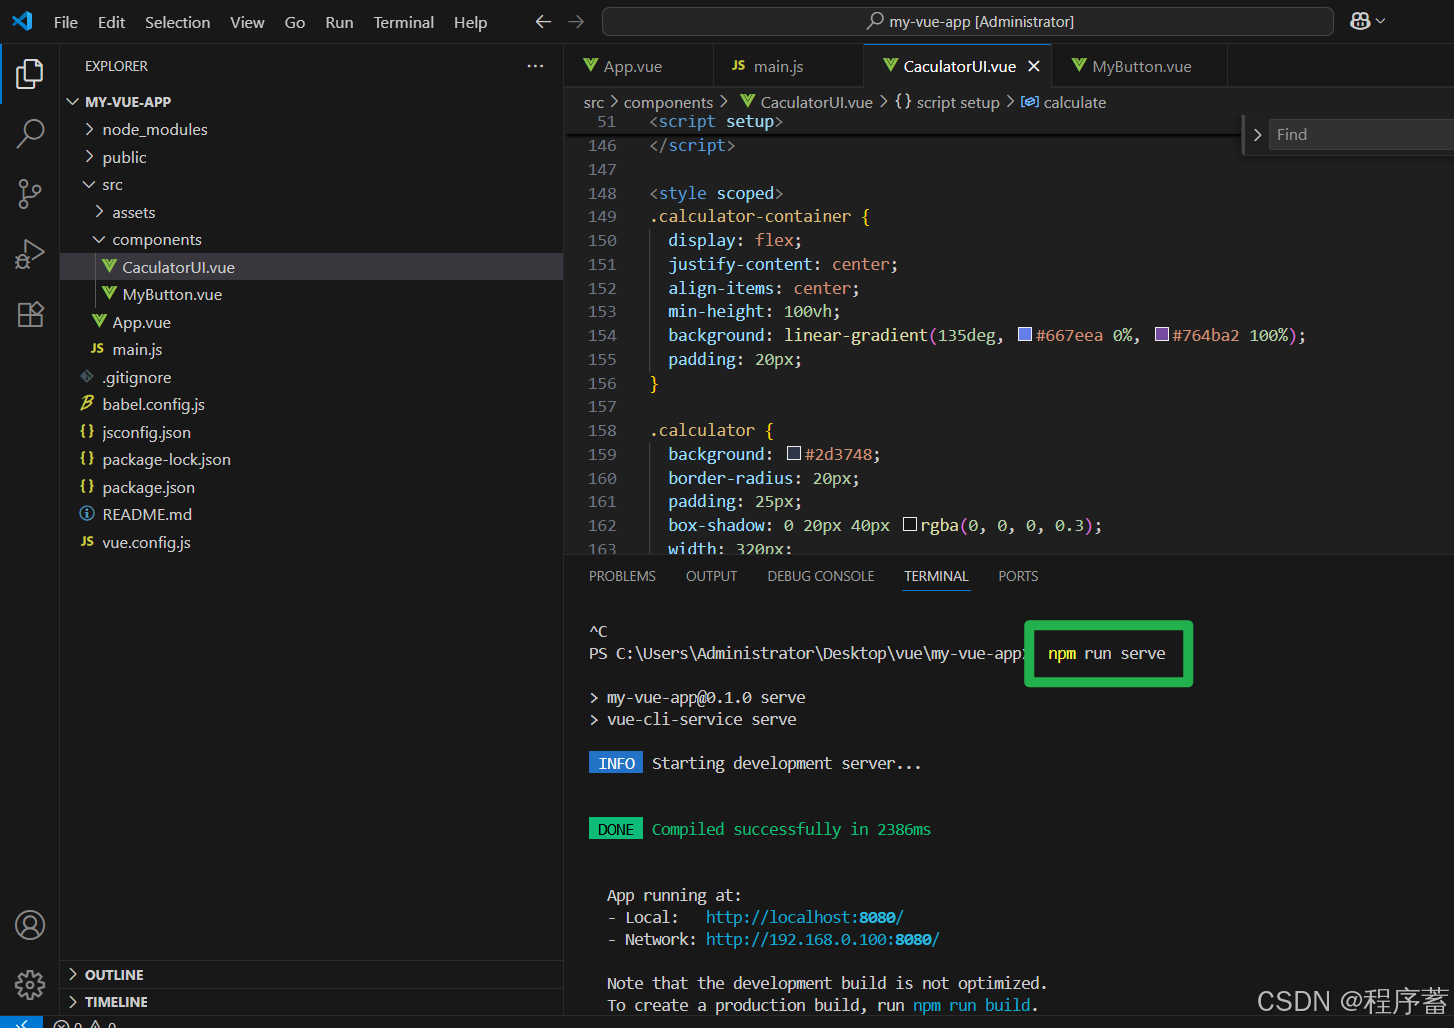
Task: Go forward with the right arrow
Action: tap(576, 21)
